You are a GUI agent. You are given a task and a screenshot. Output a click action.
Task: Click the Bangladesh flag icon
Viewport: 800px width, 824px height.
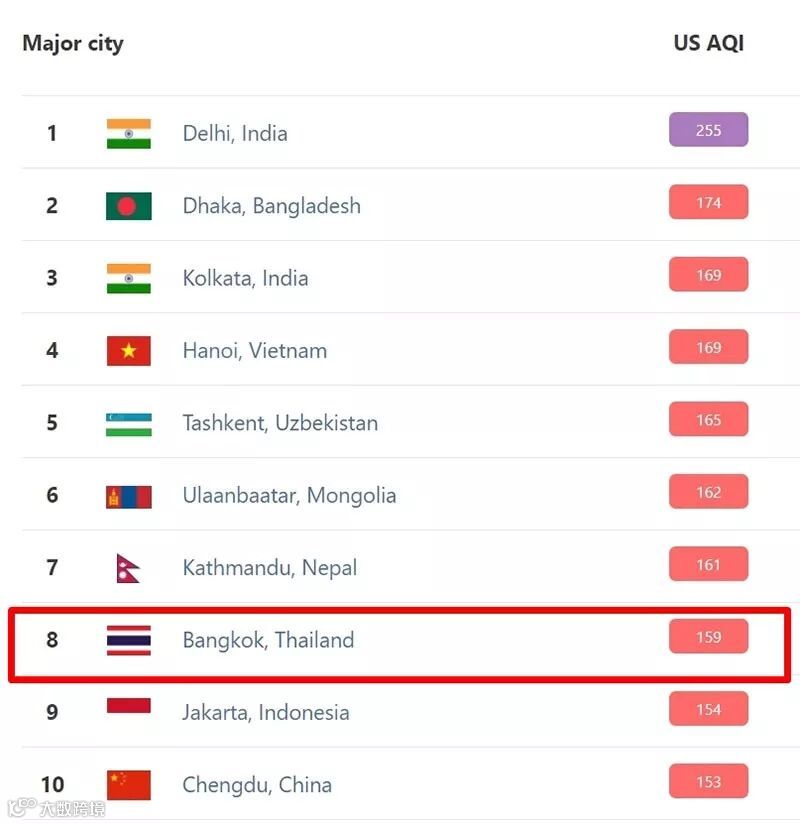128,206
